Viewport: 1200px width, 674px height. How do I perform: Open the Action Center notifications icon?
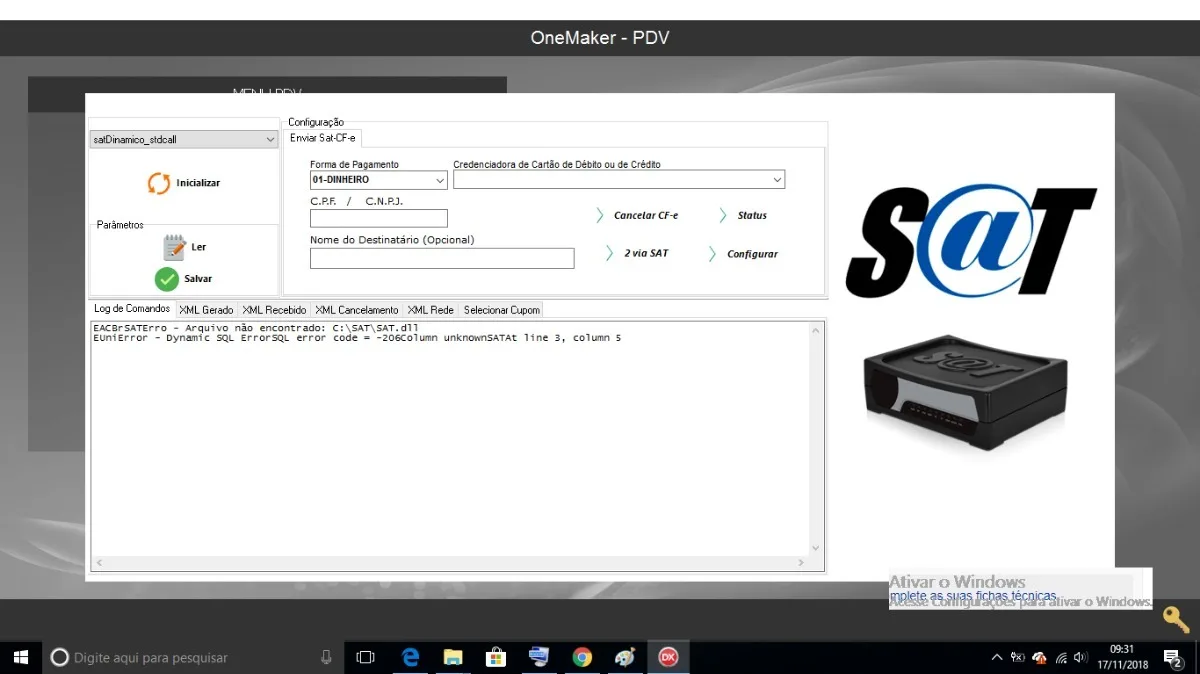(x=1173, y=657)
